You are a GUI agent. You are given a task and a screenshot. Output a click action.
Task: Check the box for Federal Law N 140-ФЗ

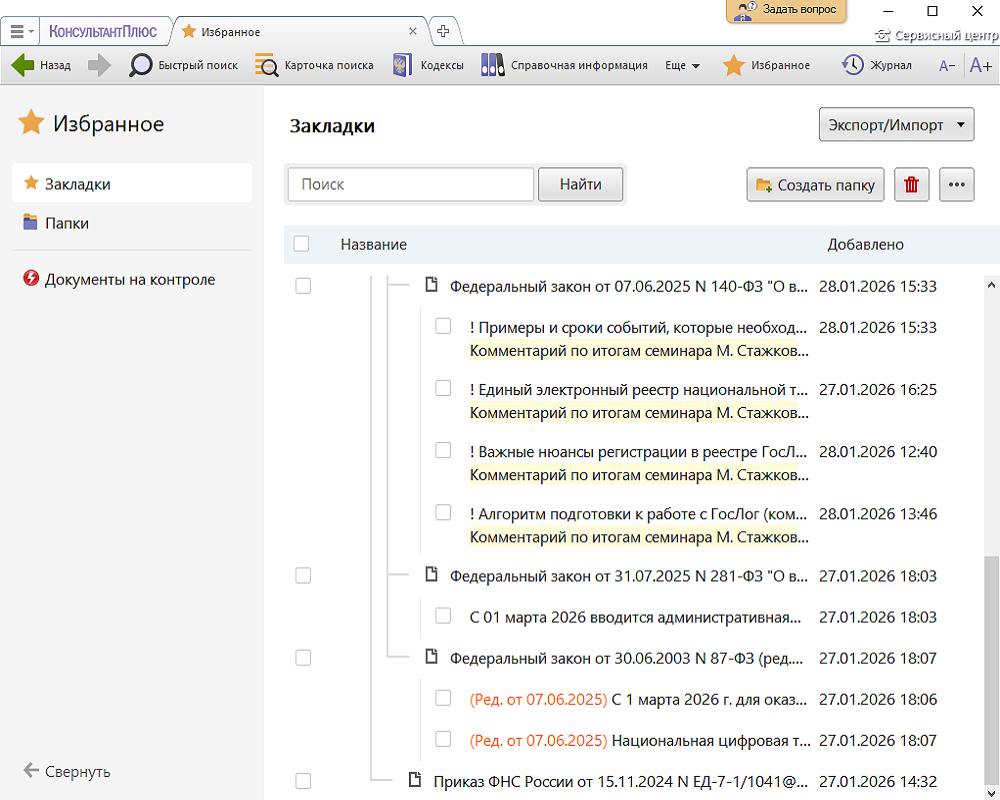tap(303, 286)
